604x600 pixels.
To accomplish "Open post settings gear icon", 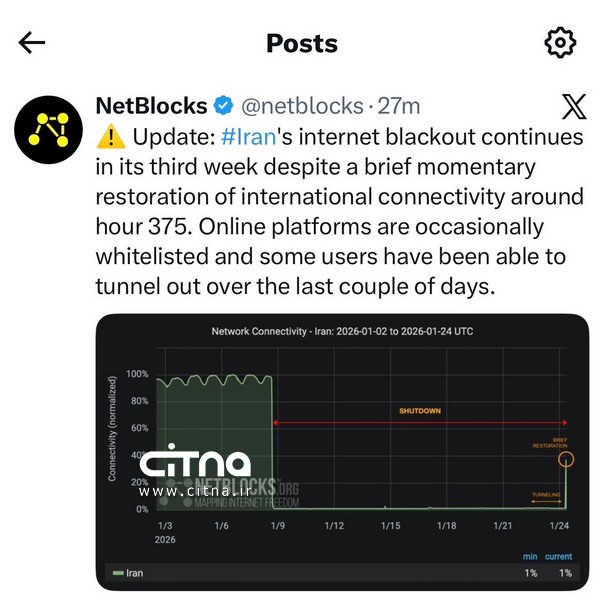I will click(x=559, y=43).
